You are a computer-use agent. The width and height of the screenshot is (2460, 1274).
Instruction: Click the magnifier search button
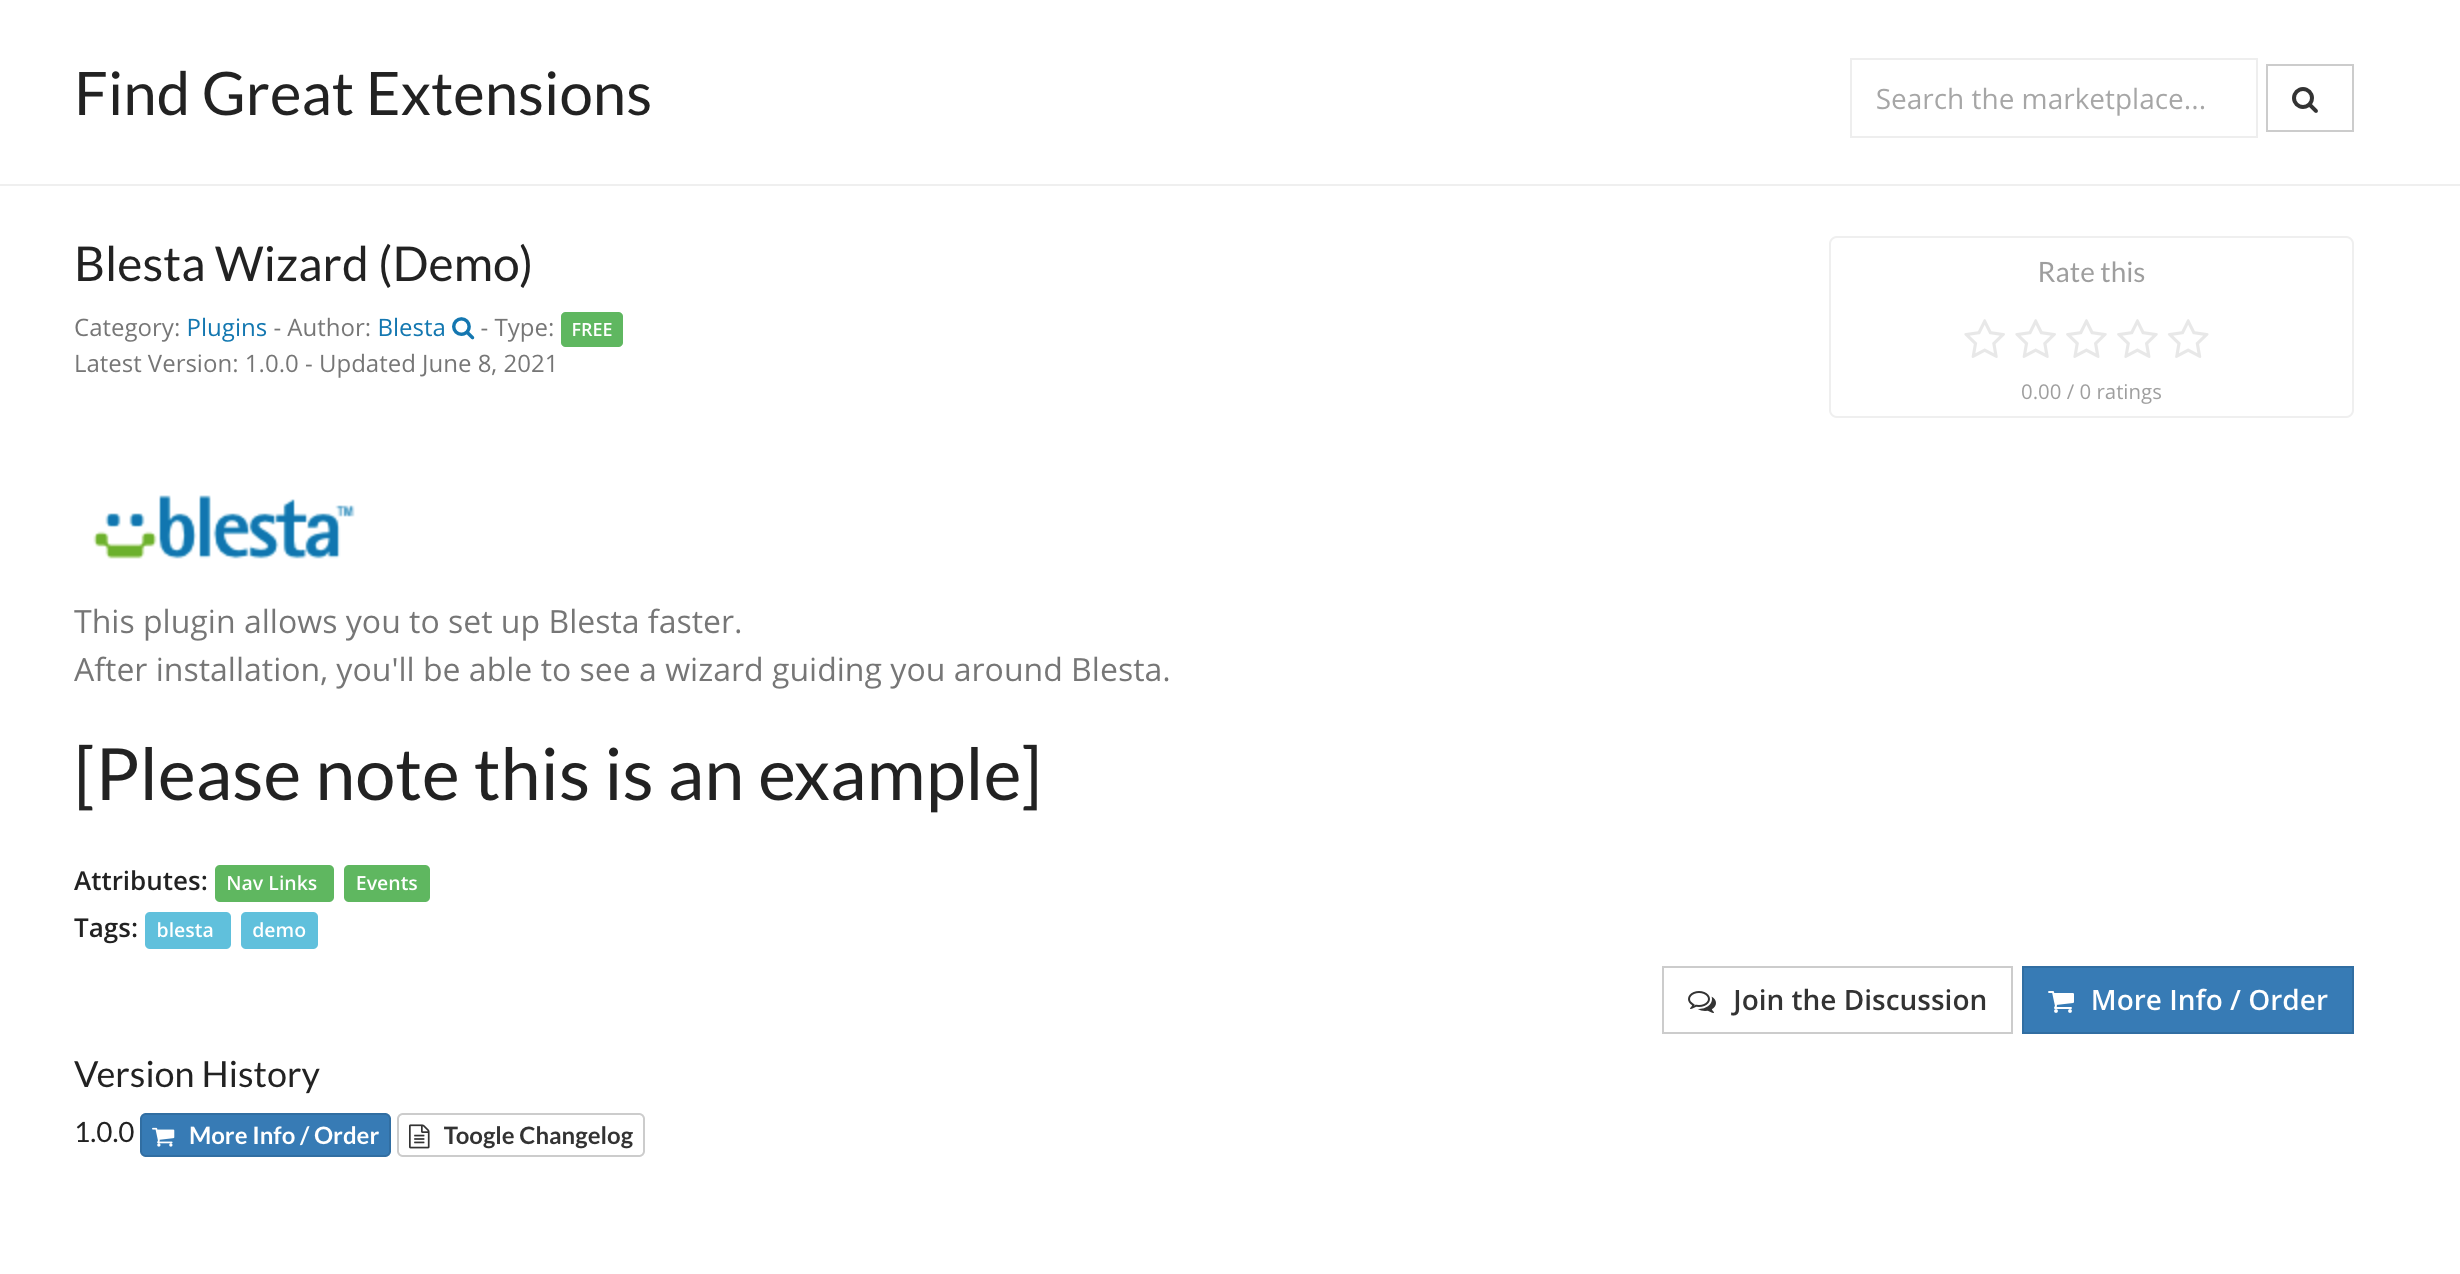click(x=2308, y=99)
